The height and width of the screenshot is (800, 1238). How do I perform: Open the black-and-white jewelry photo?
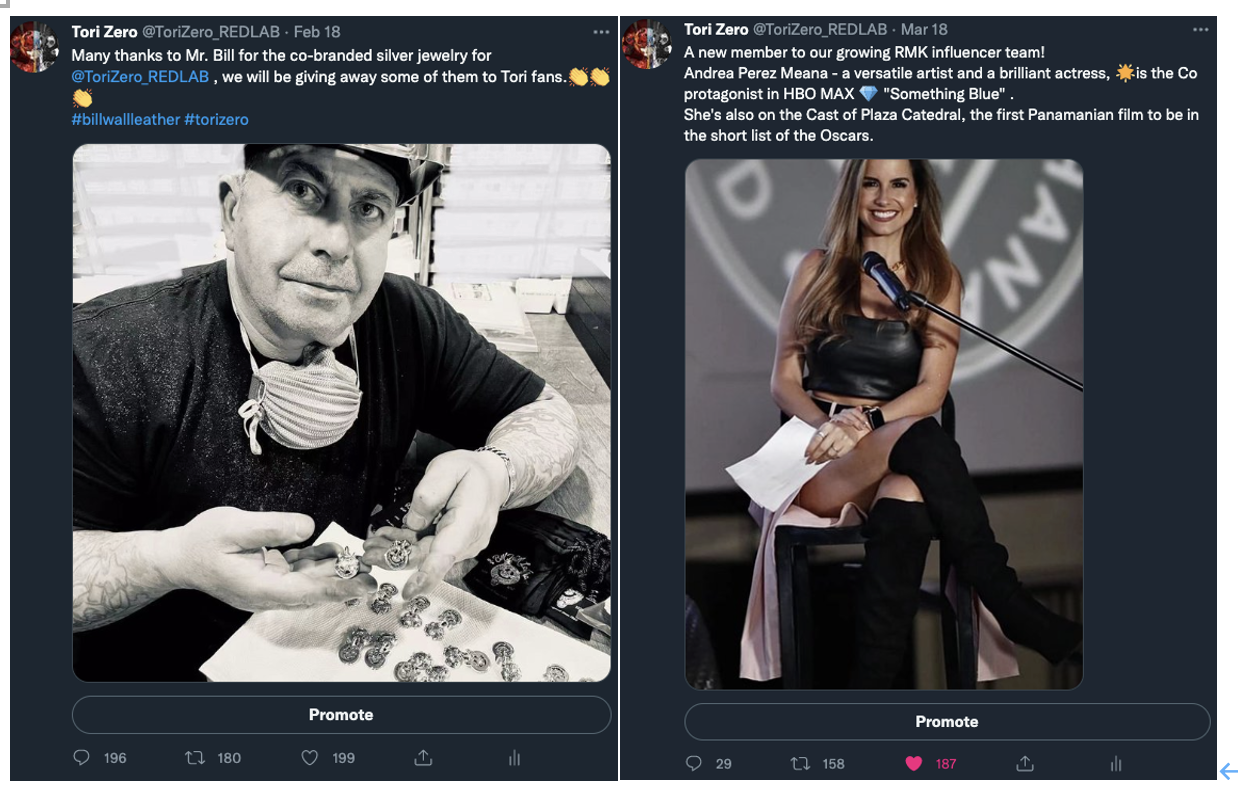click(x=341, y=413)
